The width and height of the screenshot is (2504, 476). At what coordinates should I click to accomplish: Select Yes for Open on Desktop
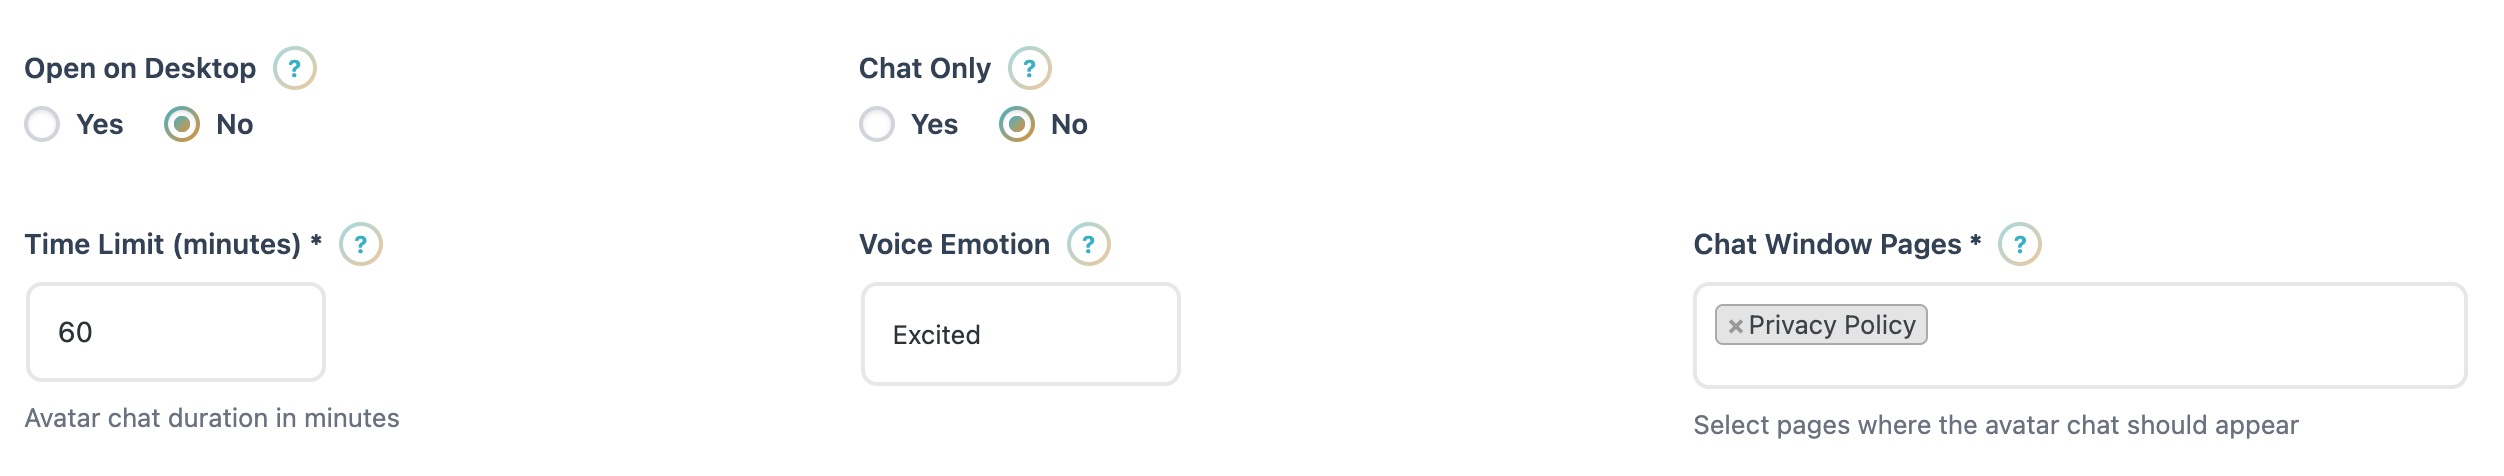tap(42, 124)
